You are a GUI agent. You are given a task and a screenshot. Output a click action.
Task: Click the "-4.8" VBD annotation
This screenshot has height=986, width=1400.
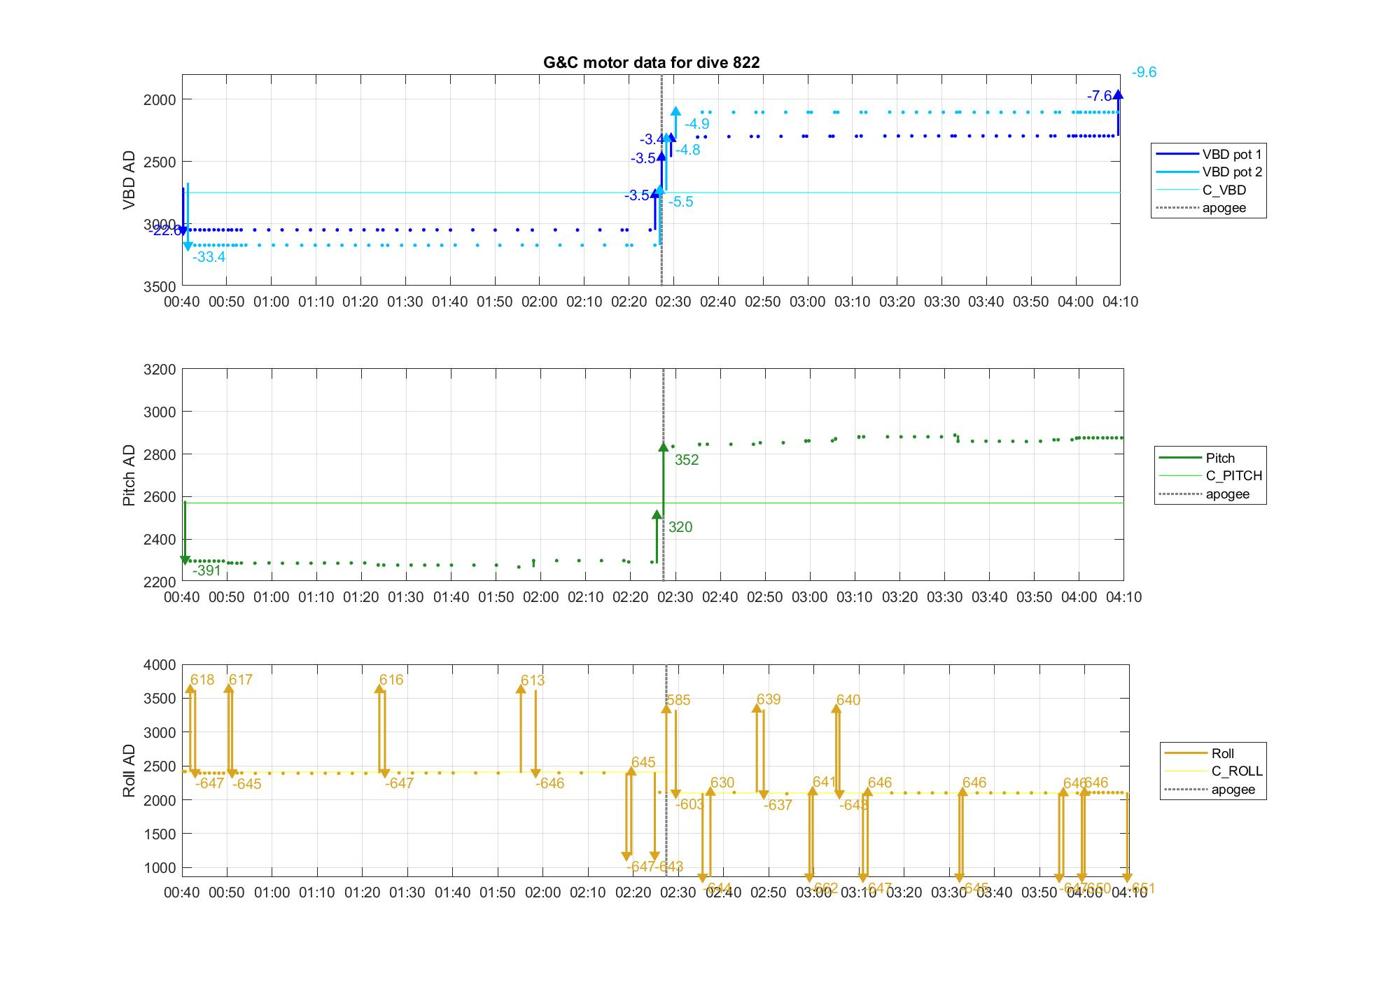tap(687, 150)
